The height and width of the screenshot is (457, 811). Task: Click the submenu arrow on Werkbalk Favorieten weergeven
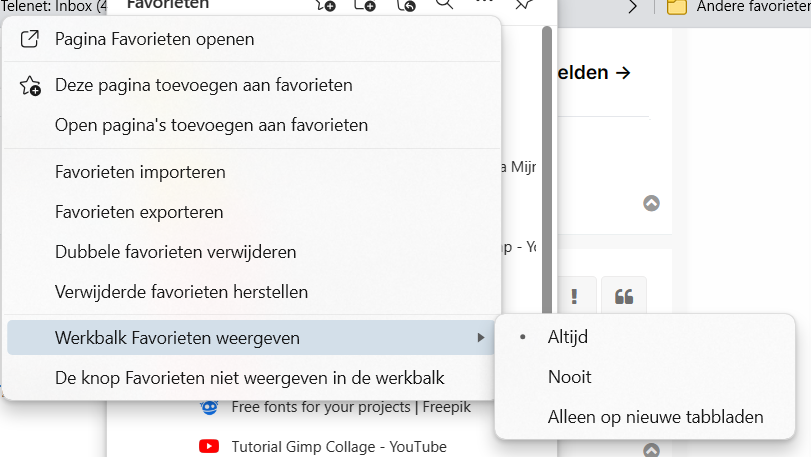480,338
